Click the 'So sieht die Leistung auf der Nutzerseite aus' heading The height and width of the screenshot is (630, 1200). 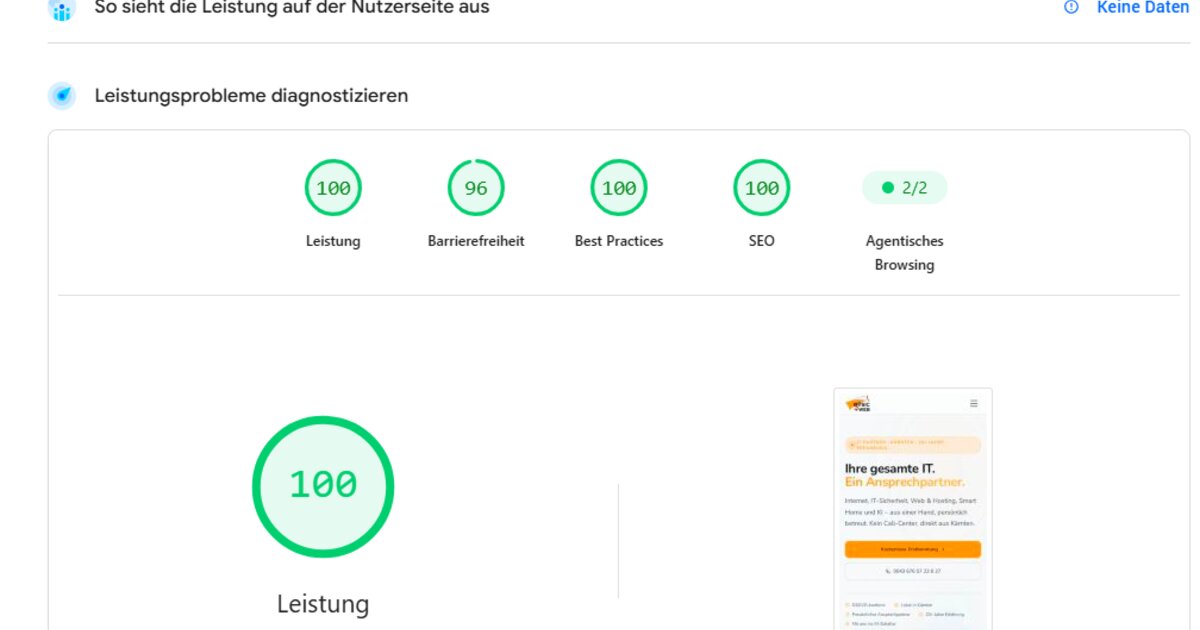click(x=292, y=8)
